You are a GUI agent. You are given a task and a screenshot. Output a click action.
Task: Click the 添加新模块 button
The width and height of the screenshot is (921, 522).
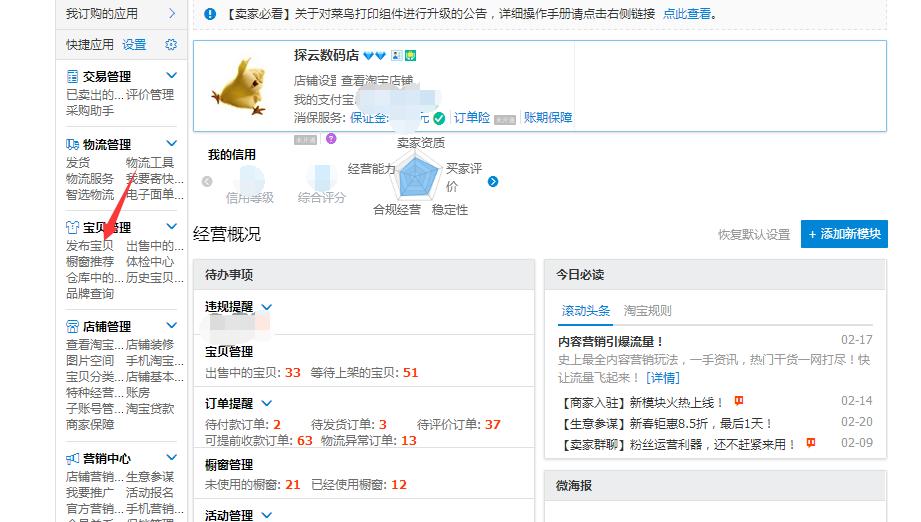click(844, 234)
